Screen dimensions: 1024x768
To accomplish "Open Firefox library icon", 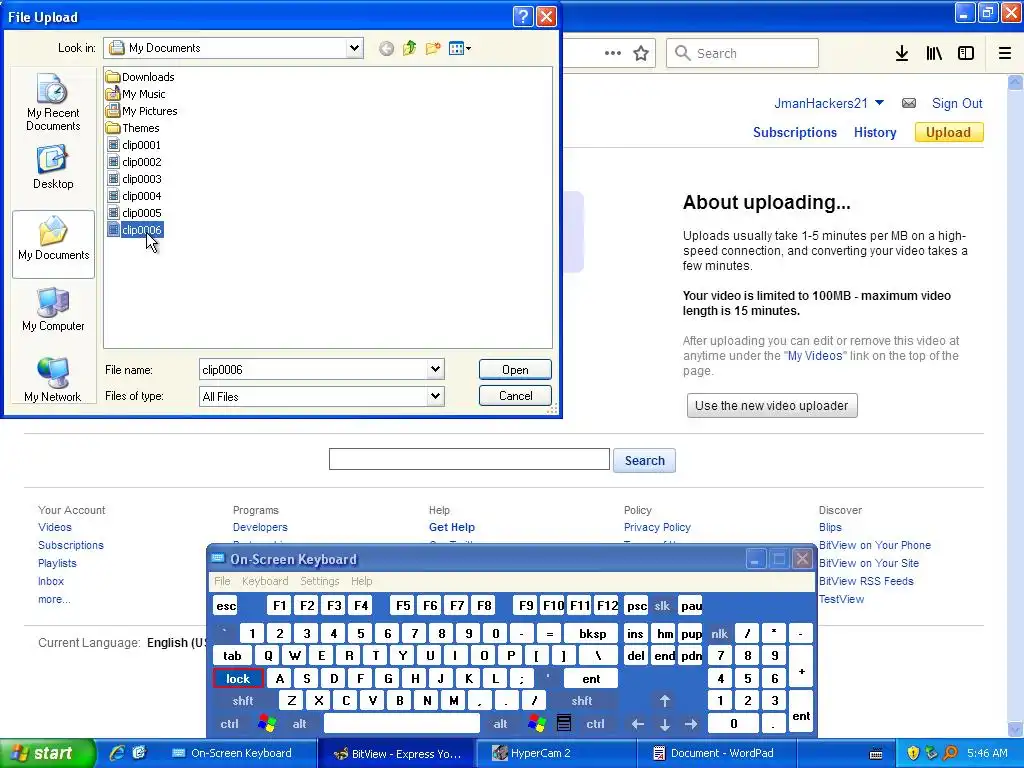I will pos(934,54).
